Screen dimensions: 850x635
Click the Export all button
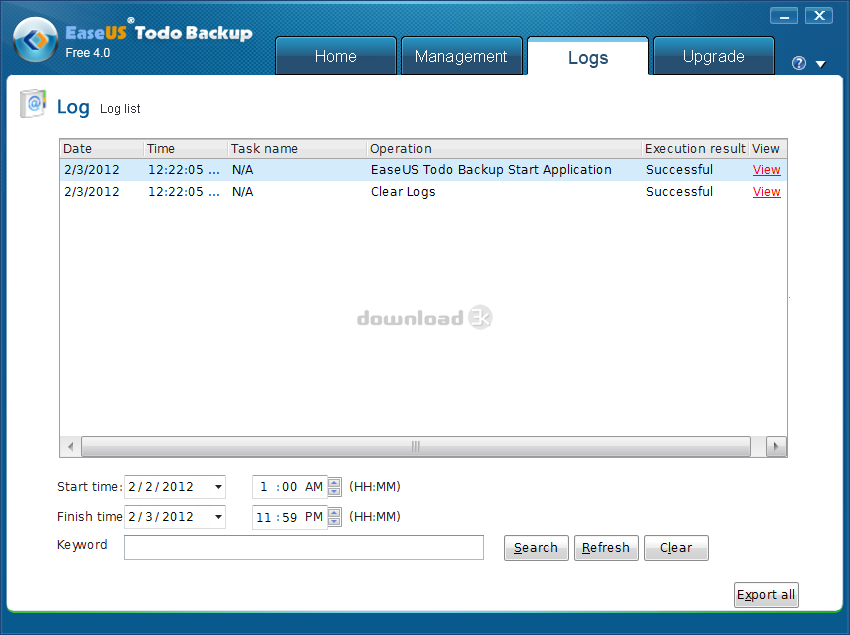coord(766,594)
